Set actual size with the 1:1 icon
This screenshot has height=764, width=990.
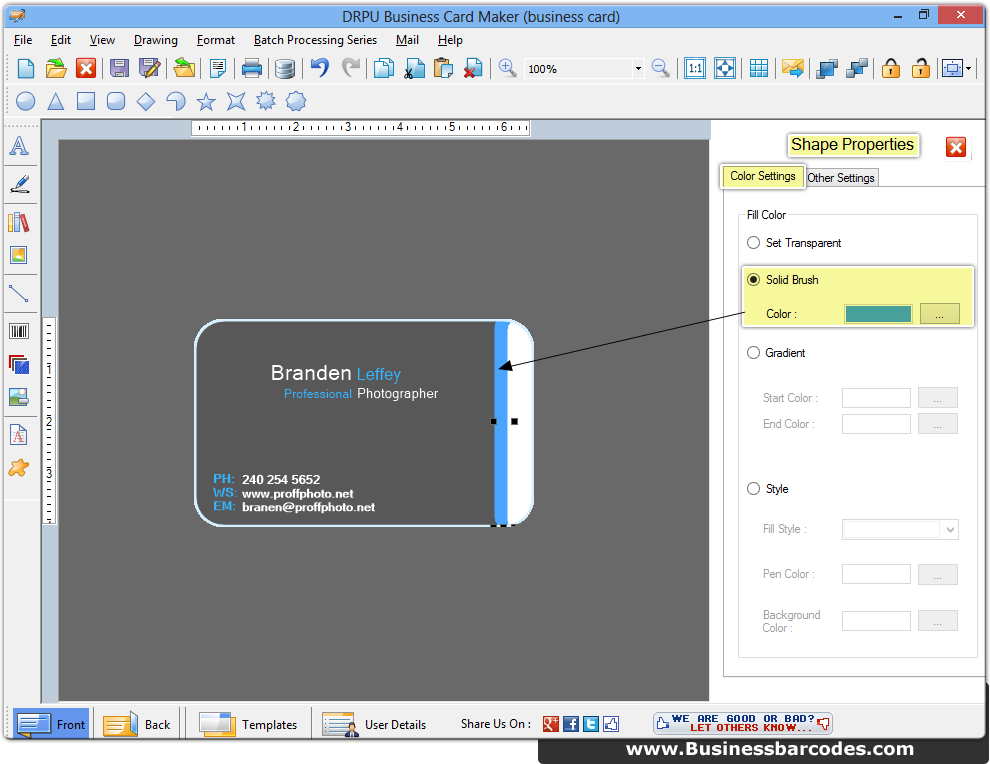[695, 68]
